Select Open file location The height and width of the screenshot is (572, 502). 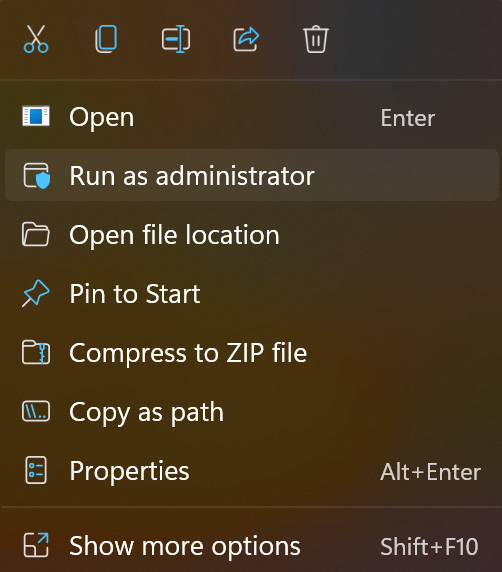(x=252, y=234)
